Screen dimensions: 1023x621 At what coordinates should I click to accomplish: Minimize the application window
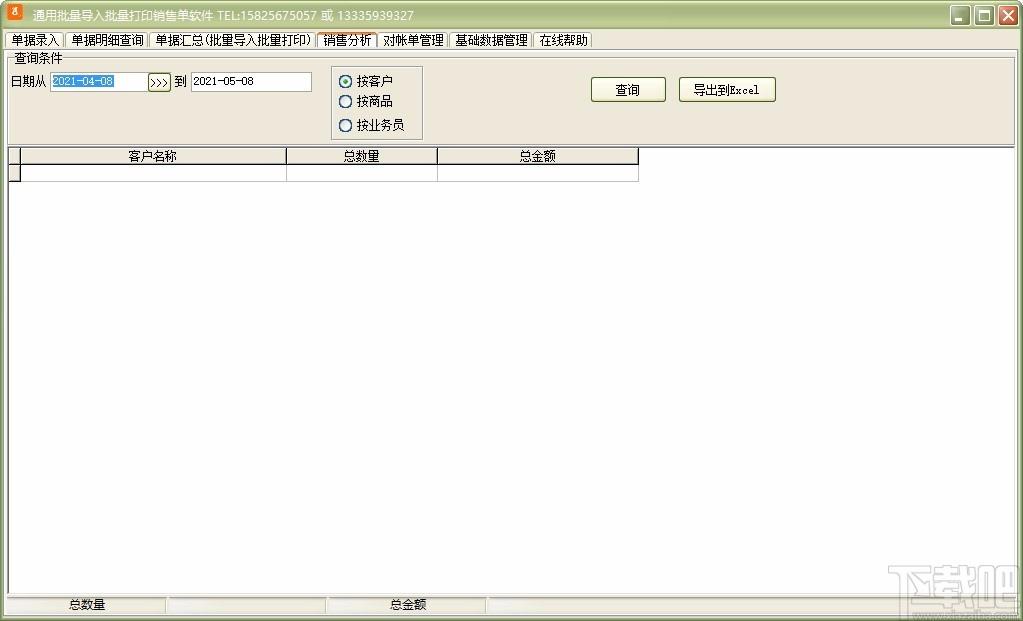pyautogui.click(x=960, y=15)
